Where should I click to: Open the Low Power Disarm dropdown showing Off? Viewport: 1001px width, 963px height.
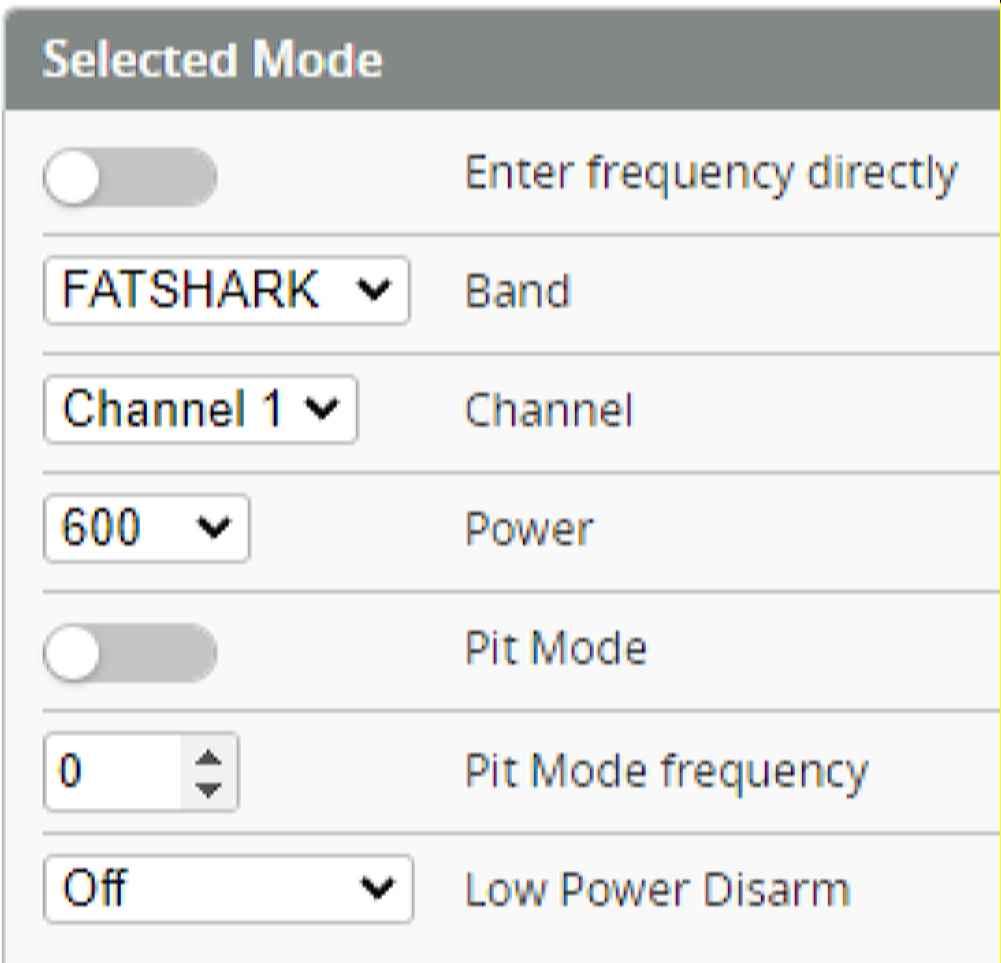[229, 888]
